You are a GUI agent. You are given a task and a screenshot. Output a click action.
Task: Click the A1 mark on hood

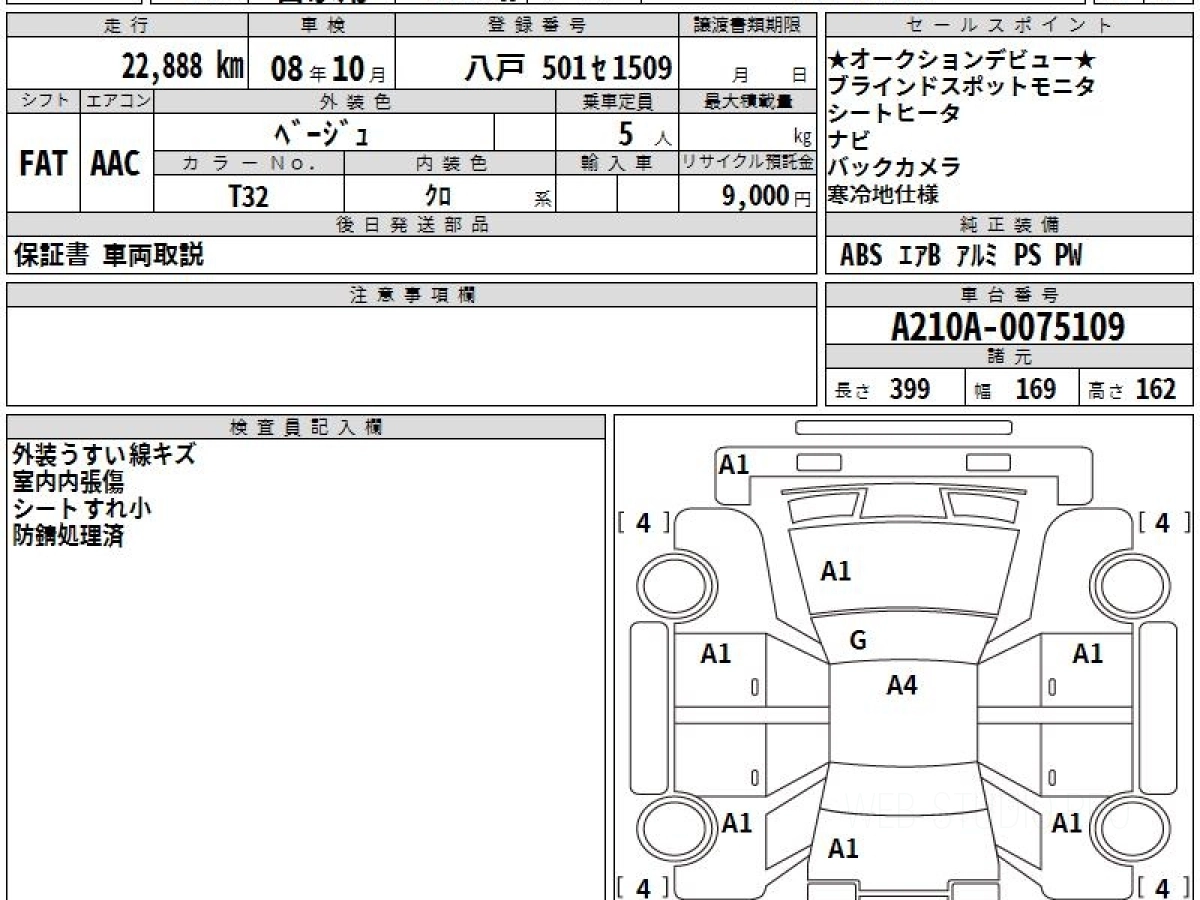[836, 571]
